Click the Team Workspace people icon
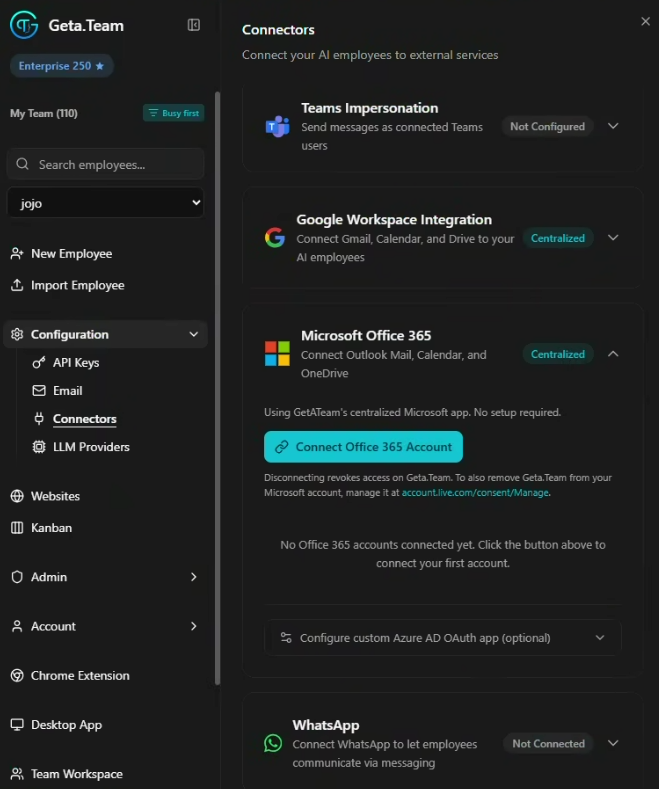Viewport: 659px width, 789px height. click(x=17, y=774)
